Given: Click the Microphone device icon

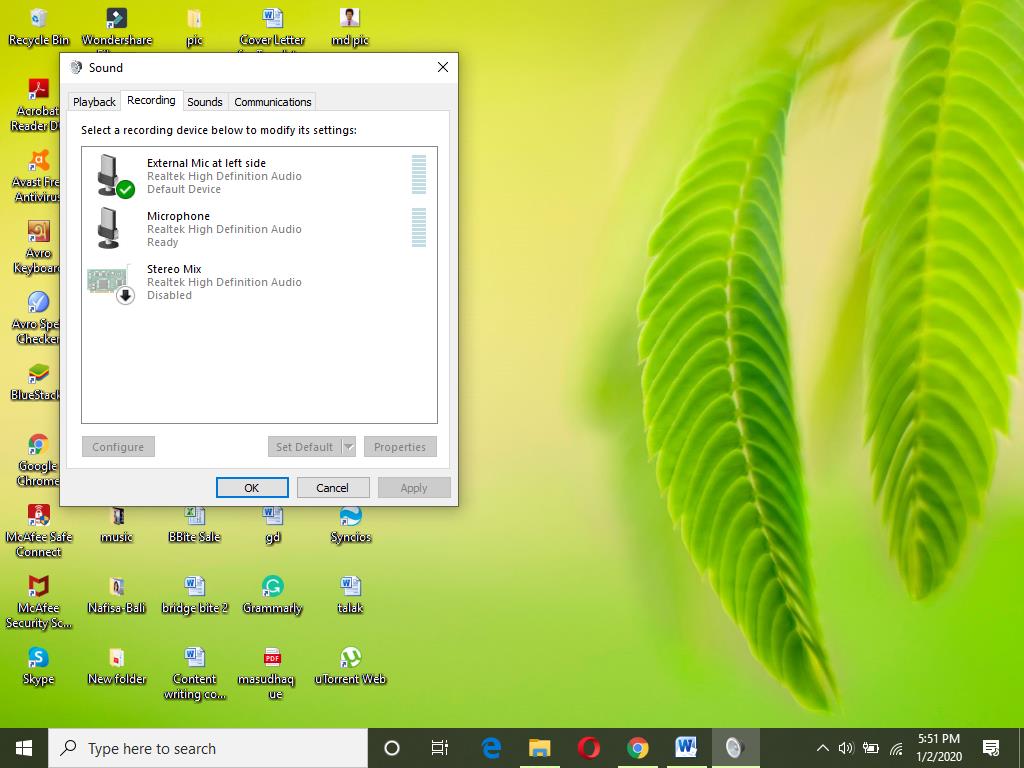Looking at the screenshot, I should click(x=109, y=228).
